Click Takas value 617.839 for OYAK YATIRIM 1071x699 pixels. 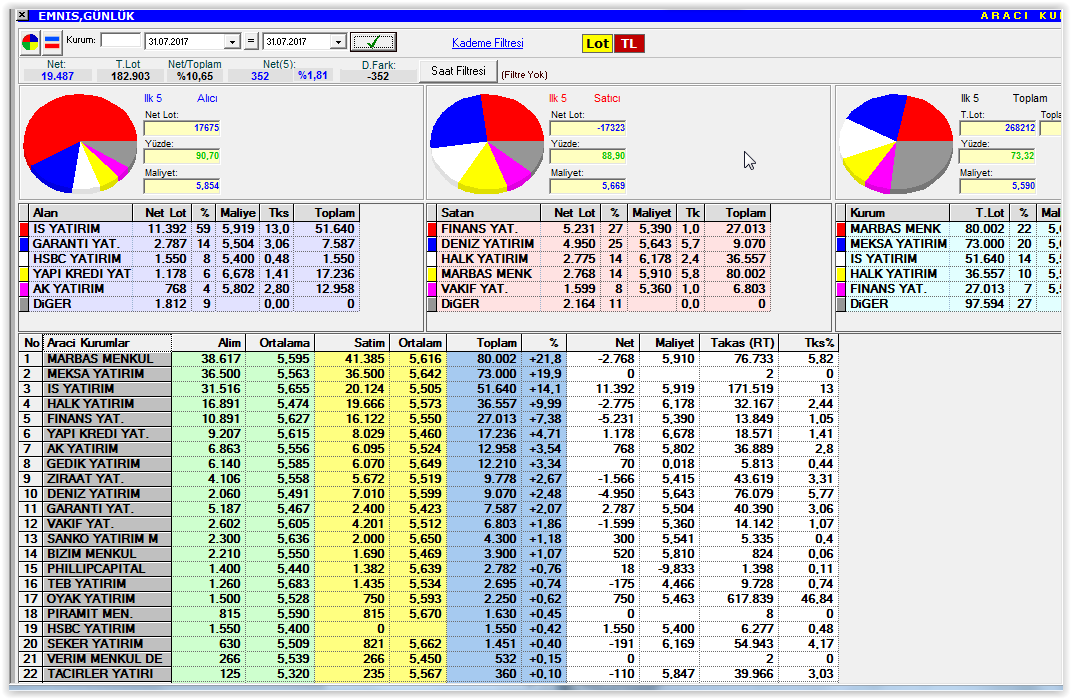click(750, 599)
